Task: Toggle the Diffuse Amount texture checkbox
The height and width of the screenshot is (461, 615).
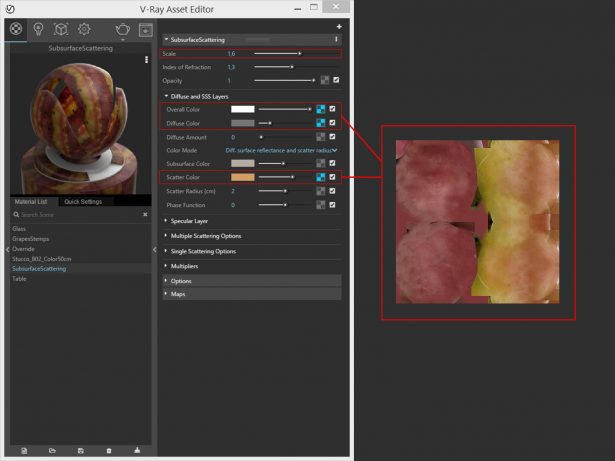Action: pos(332,137)
